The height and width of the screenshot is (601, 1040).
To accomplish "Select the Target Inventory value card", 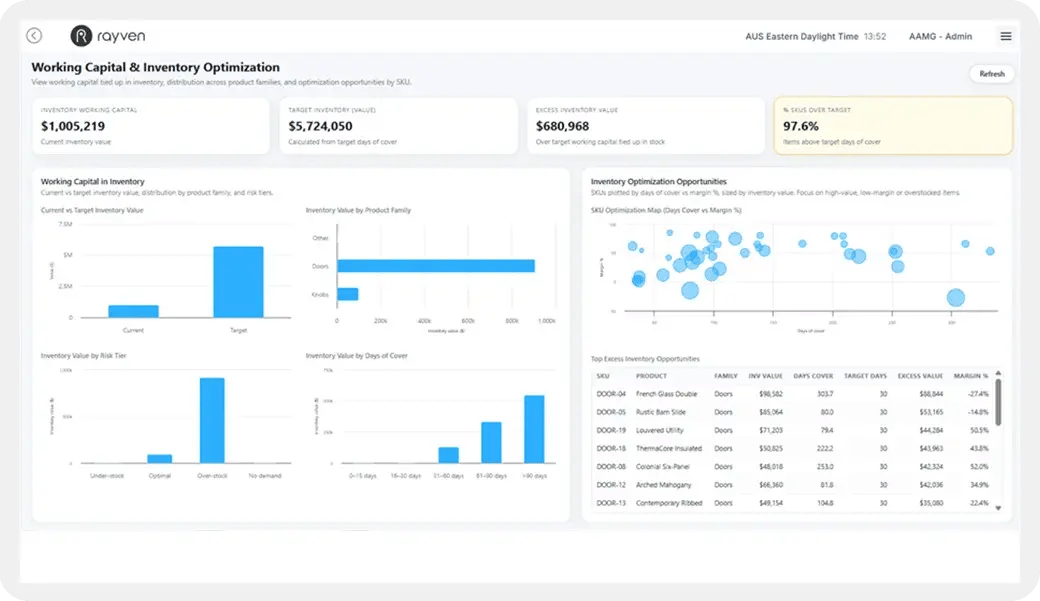I will 398,125.
